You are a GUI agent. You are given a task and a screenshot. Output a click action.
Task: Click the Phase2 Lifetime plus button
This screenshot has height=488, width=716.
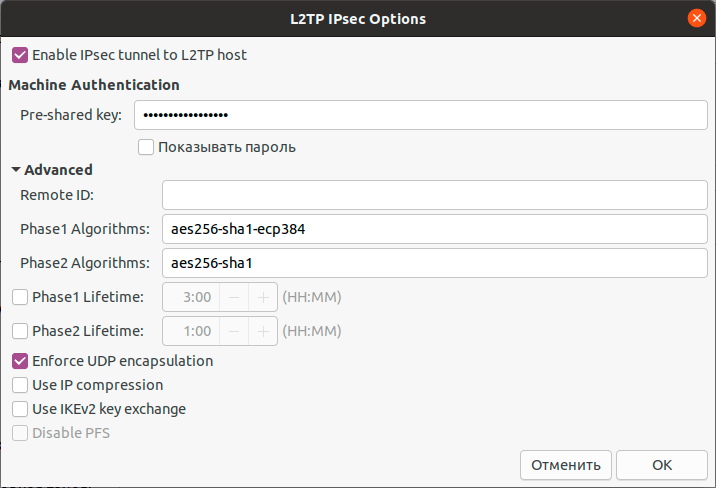point(263,330)
